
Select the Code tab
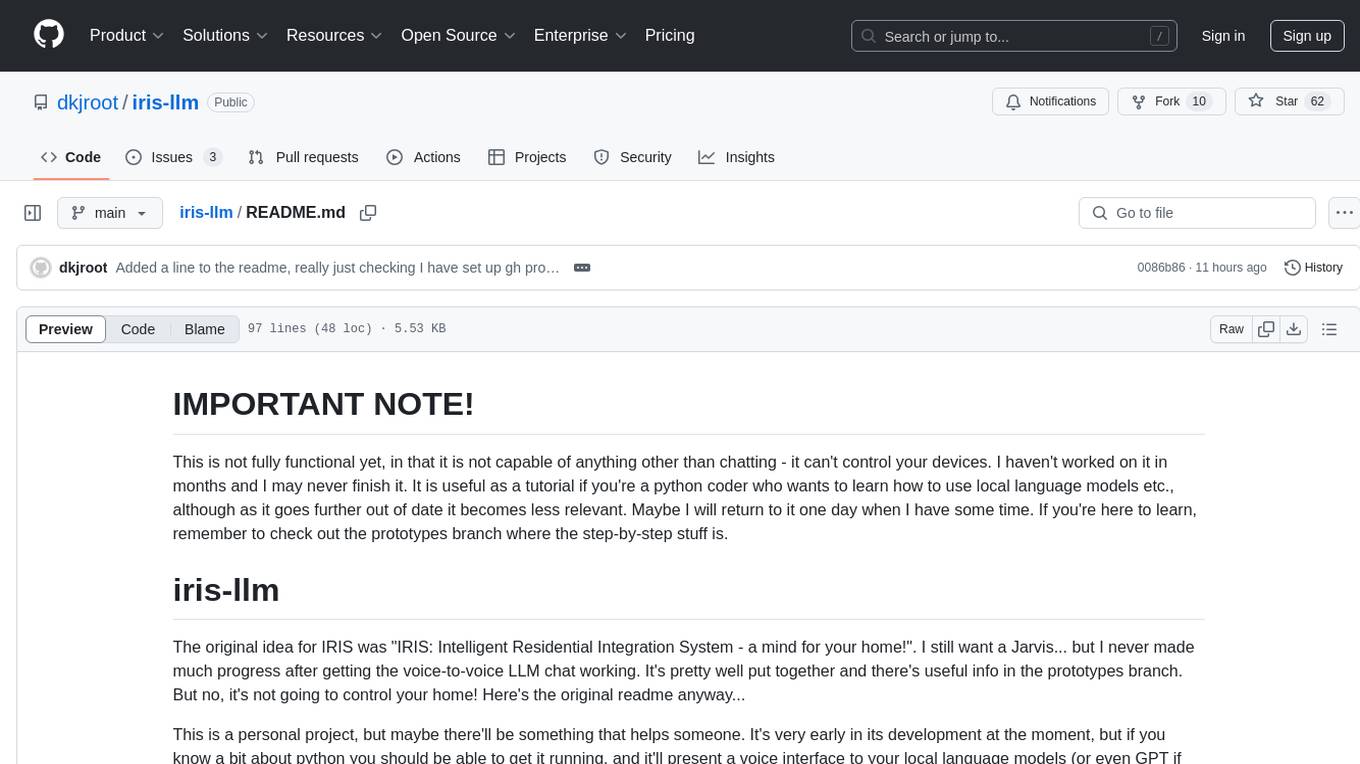(71, 157)
